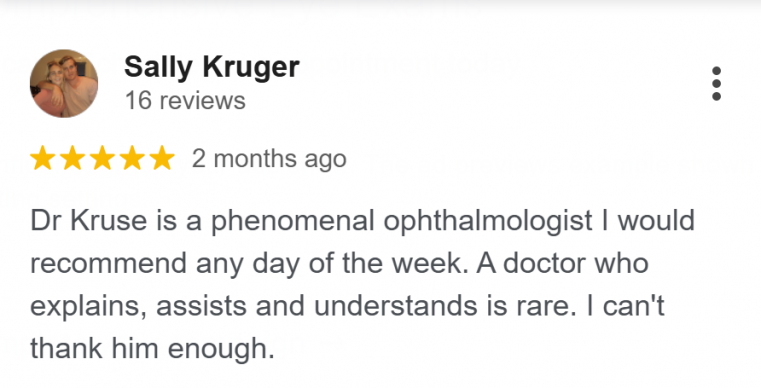Click "recommend any day of the week" line

[x=249, y=264]
